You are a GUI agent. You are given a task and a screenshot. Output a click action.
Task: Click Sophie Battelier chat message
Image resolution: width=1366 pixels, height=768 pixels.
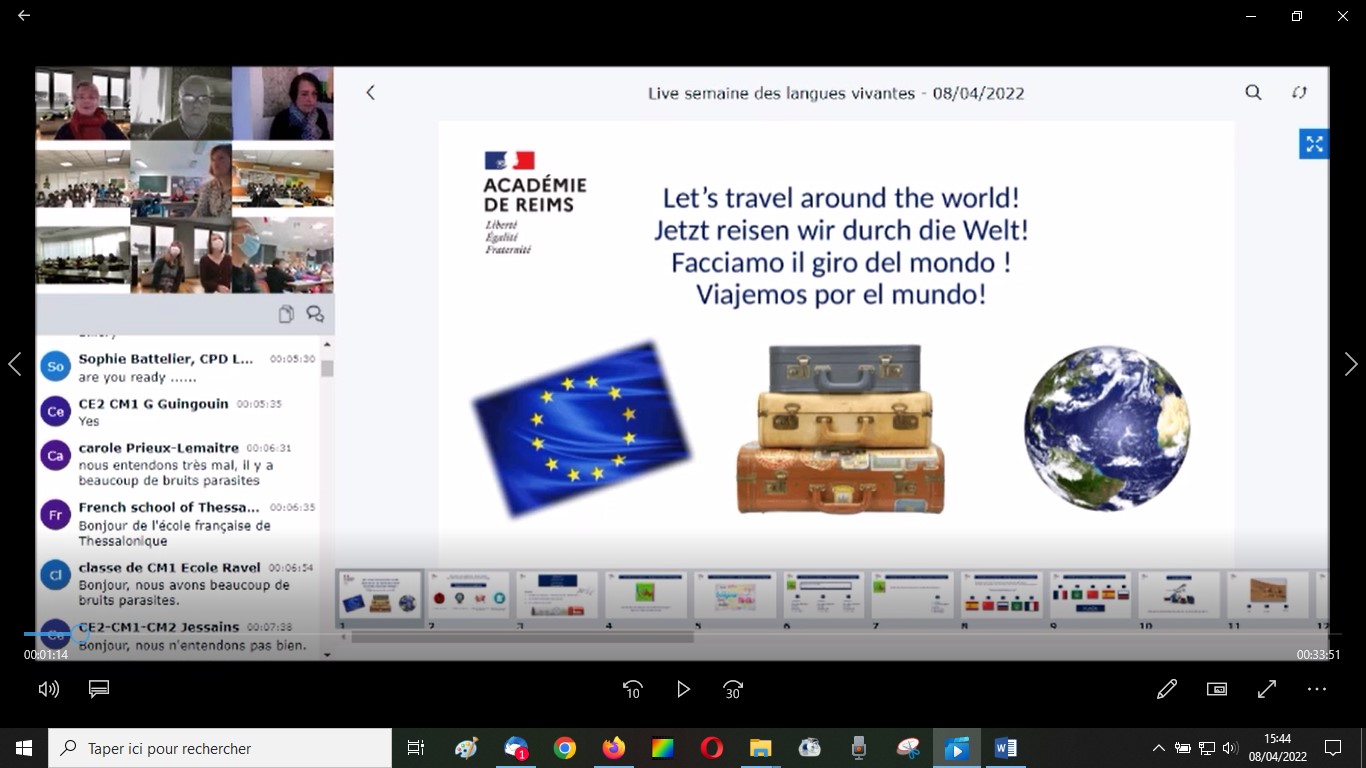pos(177,368)
